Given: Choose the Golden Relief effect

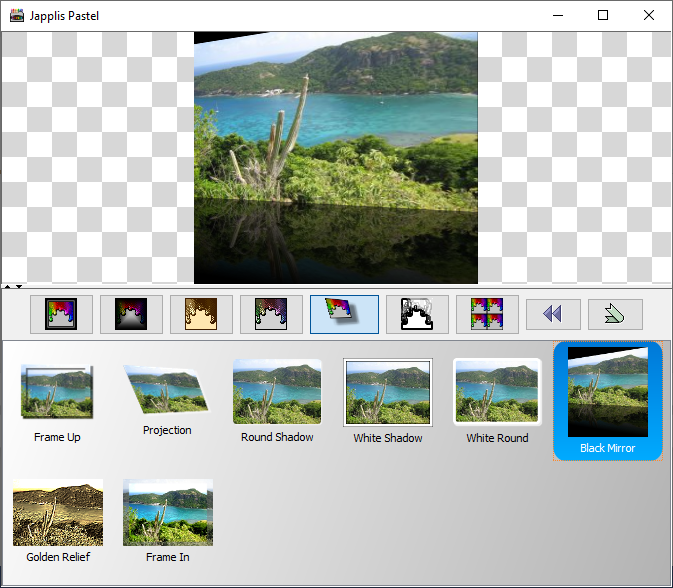Looking at the screenshot, I should coord(57,513).
